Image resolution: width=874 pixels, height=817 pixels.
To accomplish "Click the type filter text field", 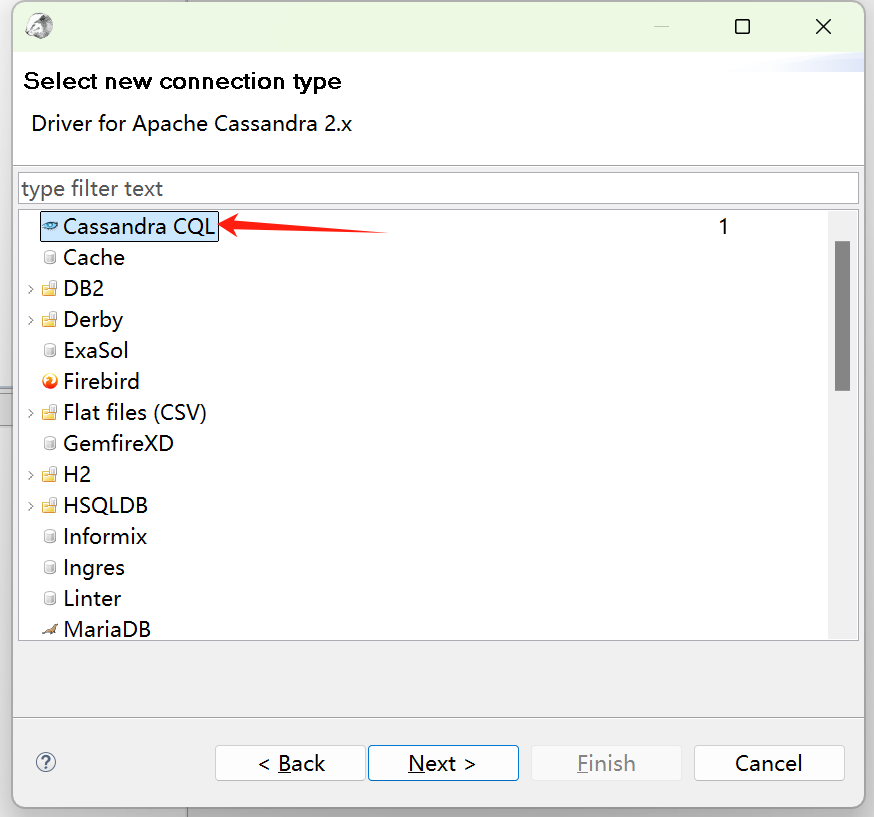I will [438, 188].
